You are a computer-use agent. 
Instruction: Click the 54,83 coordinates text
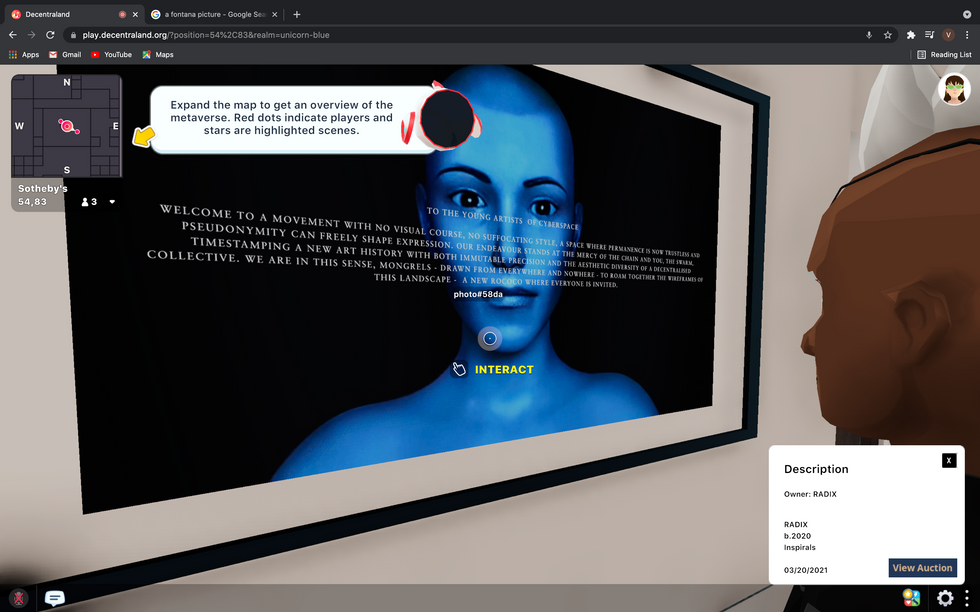click(32, 202)
